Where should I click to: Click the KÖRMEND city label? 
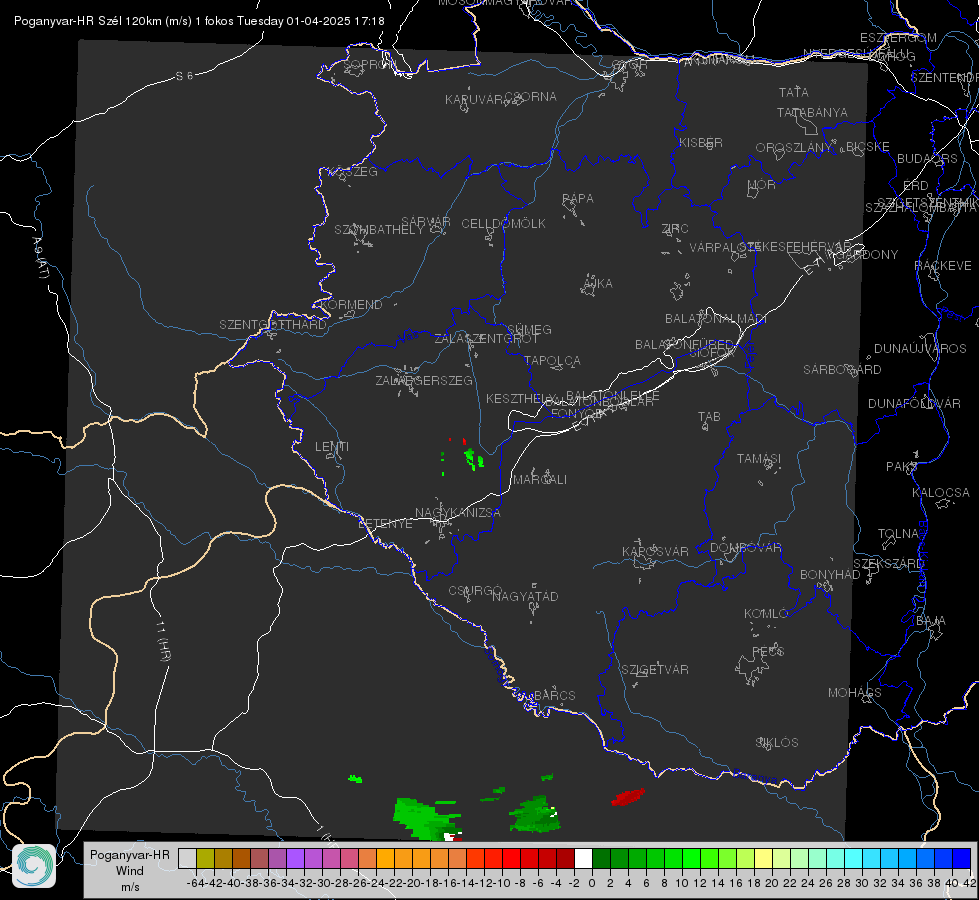click(352, 304)
